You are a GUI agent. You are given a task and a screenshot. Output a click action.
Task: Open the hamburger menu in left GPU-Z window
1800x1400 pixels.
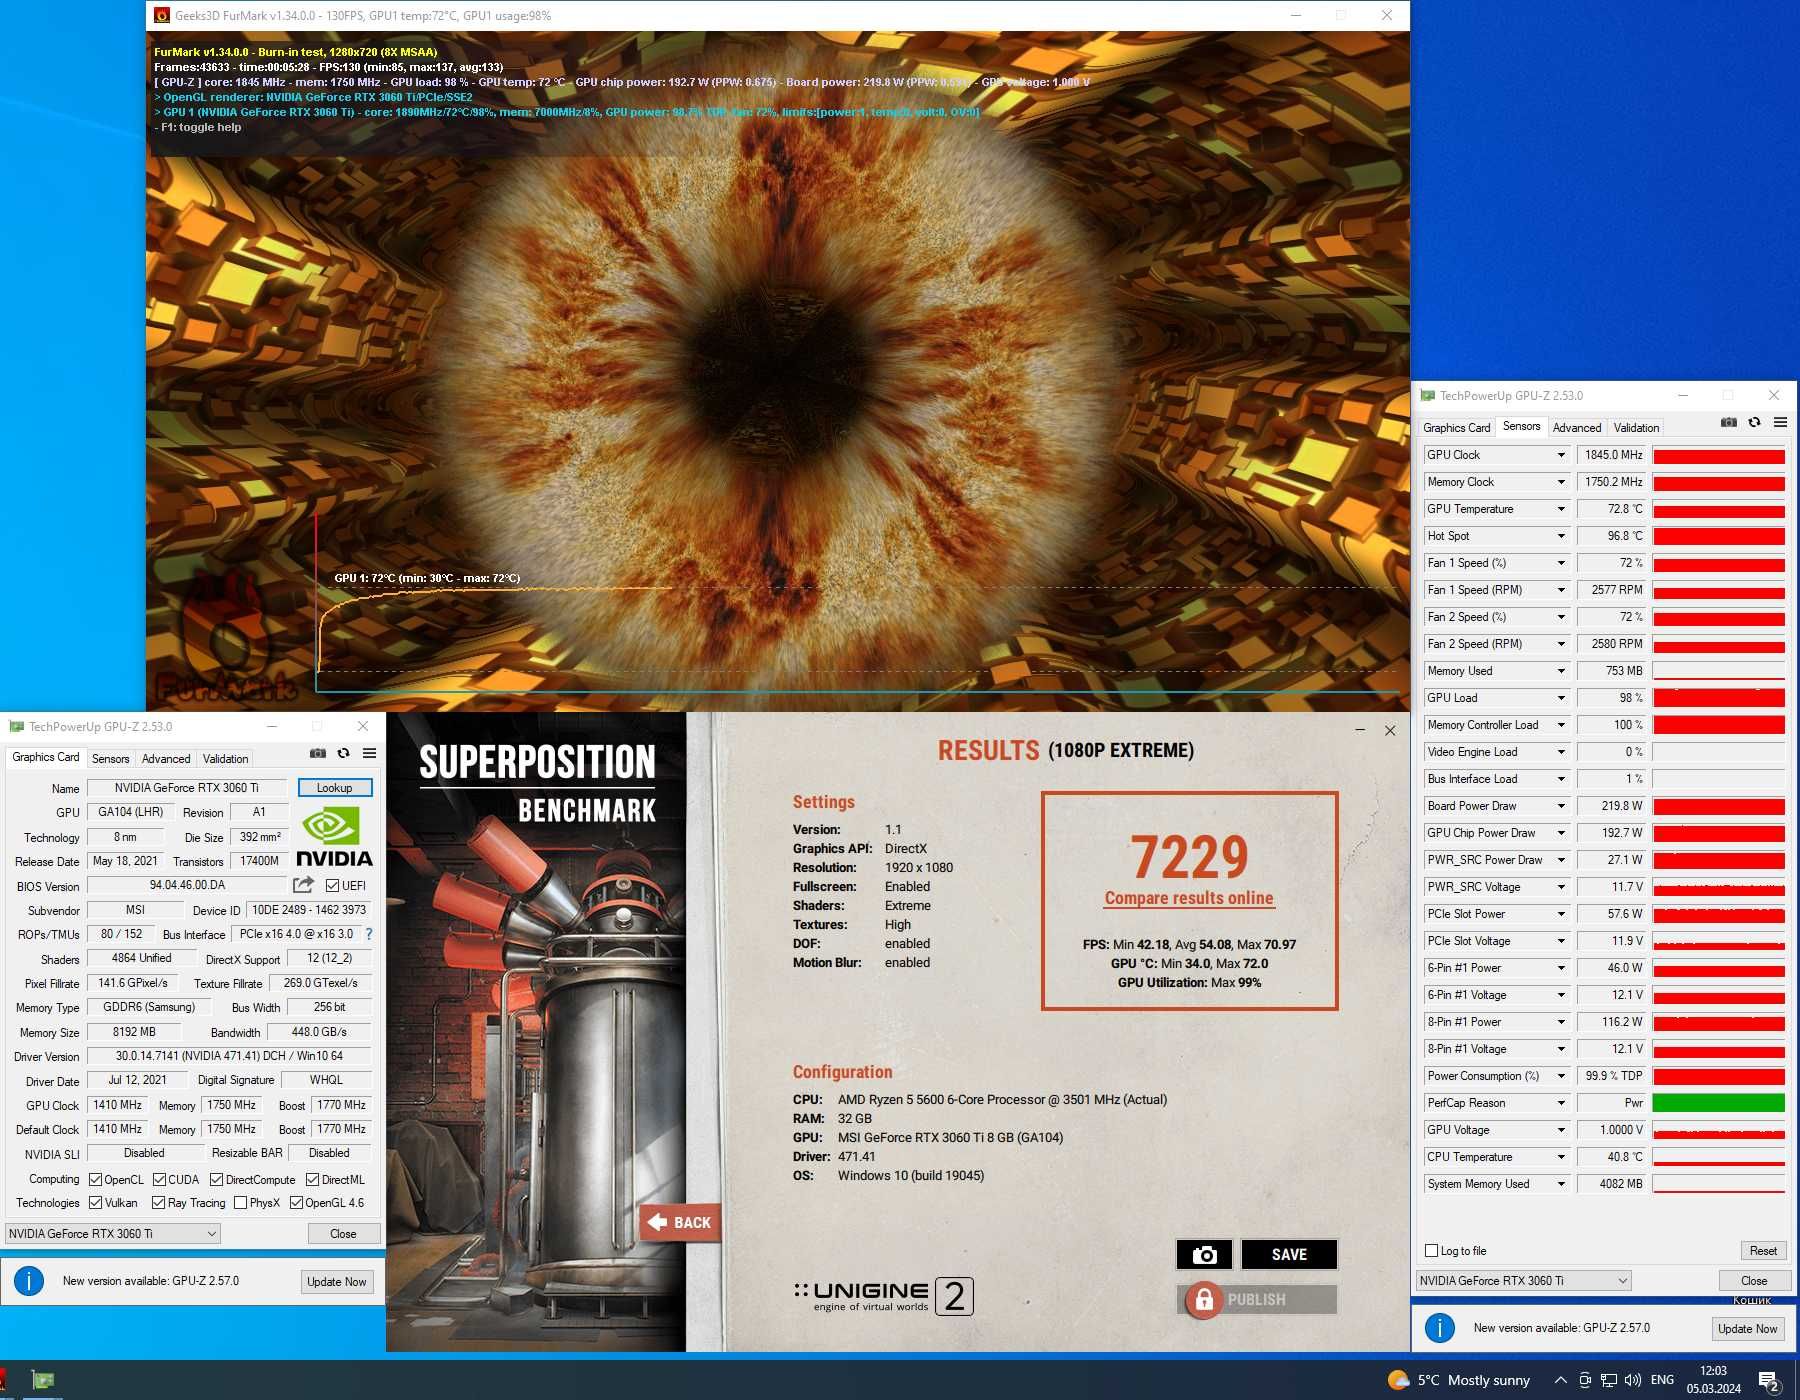click(370, 754)
